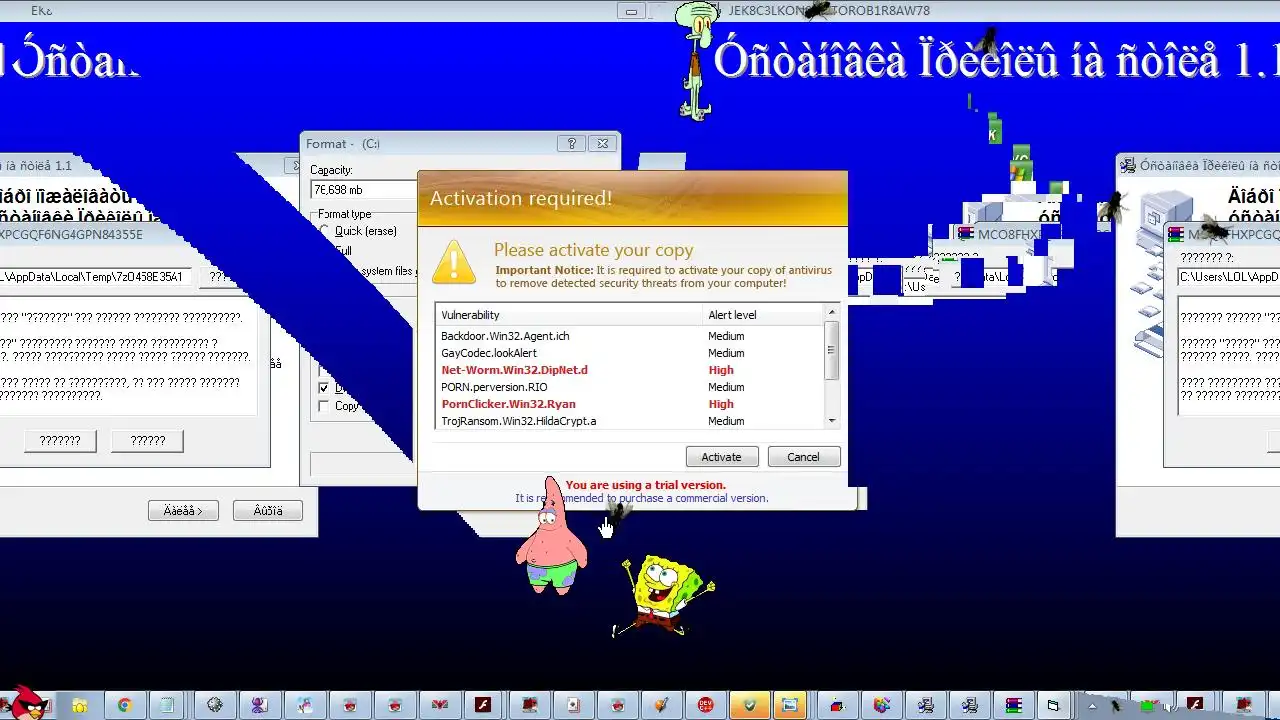This screenshot has width=1280, height=720.
Task: Open Help in the Format window title bar
Action: click(x=571, y=143)
